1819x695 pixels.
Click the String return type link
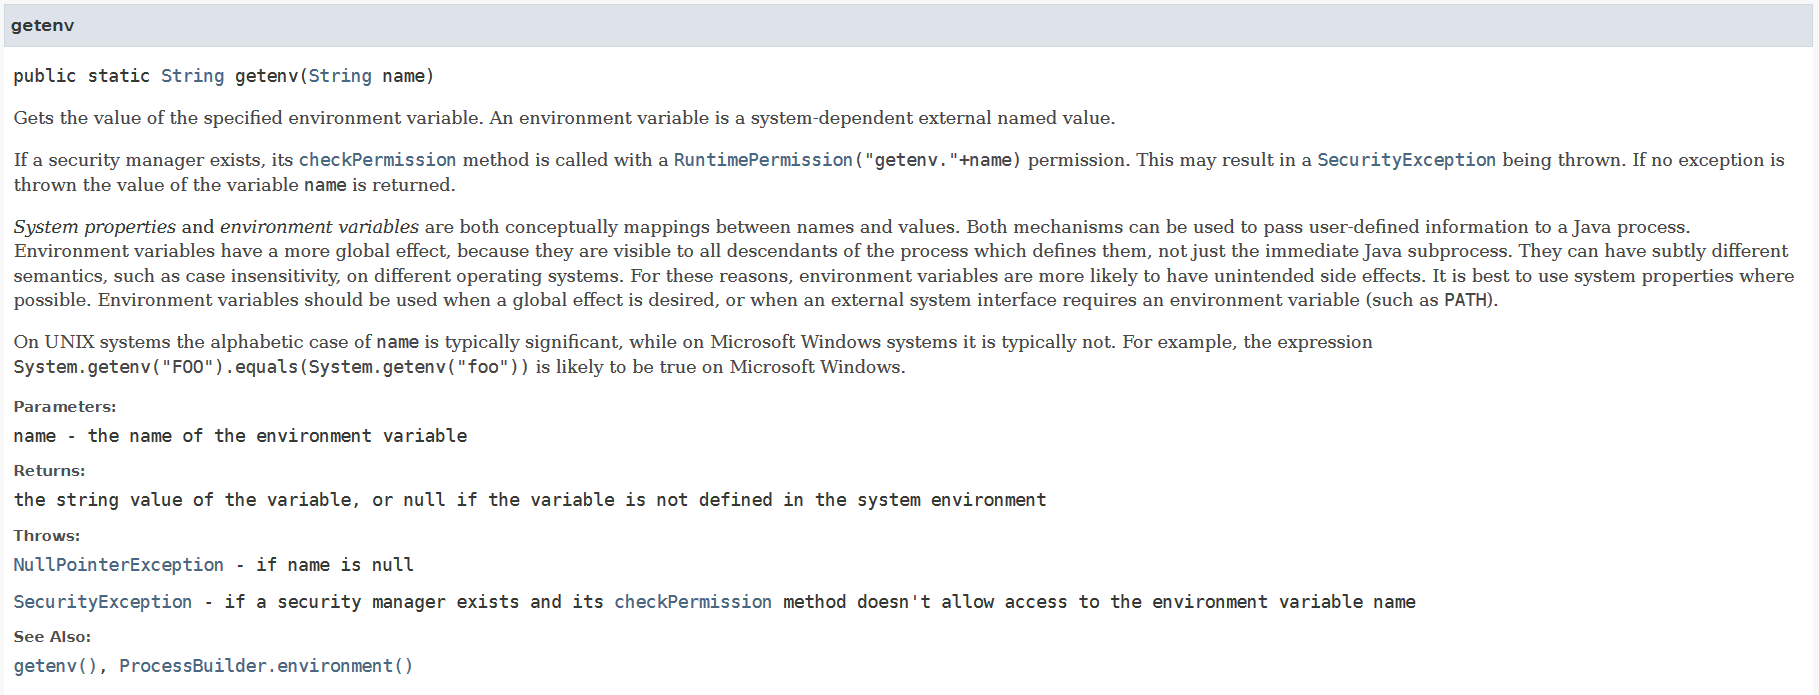tap(192, 76)
